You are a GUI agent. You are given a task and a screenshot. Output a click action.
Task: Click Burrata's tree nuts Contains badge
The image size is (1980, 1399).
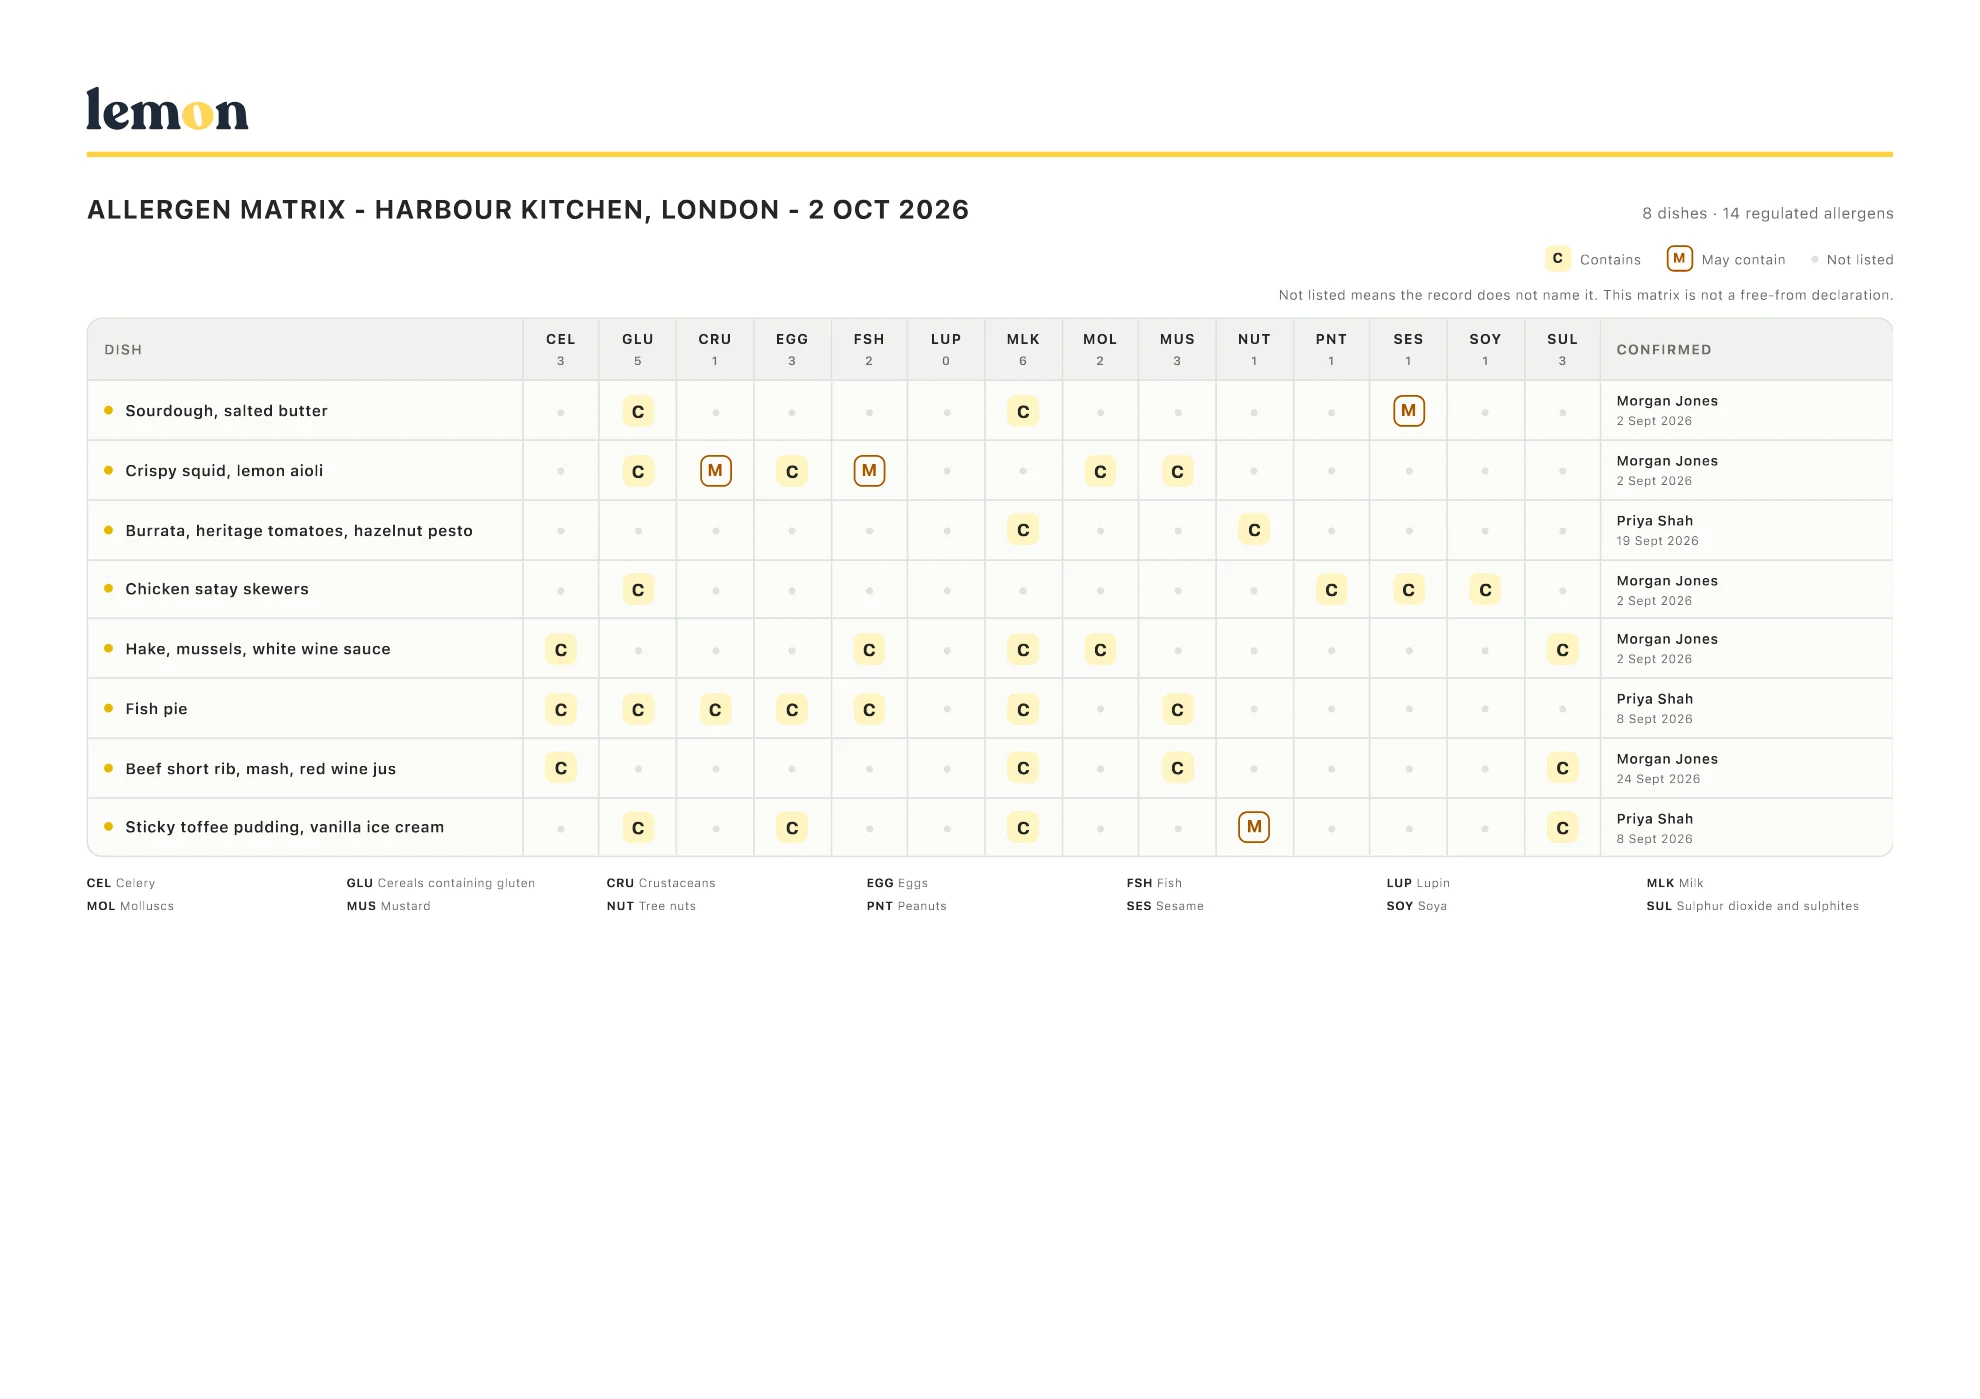[1254, 530]
